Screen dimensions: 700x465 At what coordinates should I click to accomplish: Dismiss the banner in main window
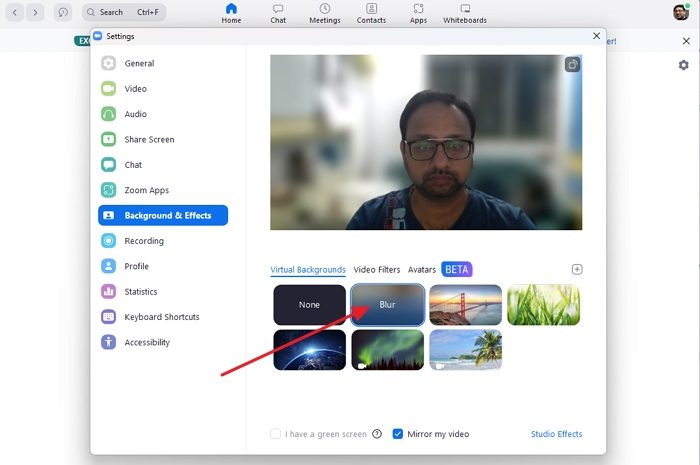click(686, 41)
